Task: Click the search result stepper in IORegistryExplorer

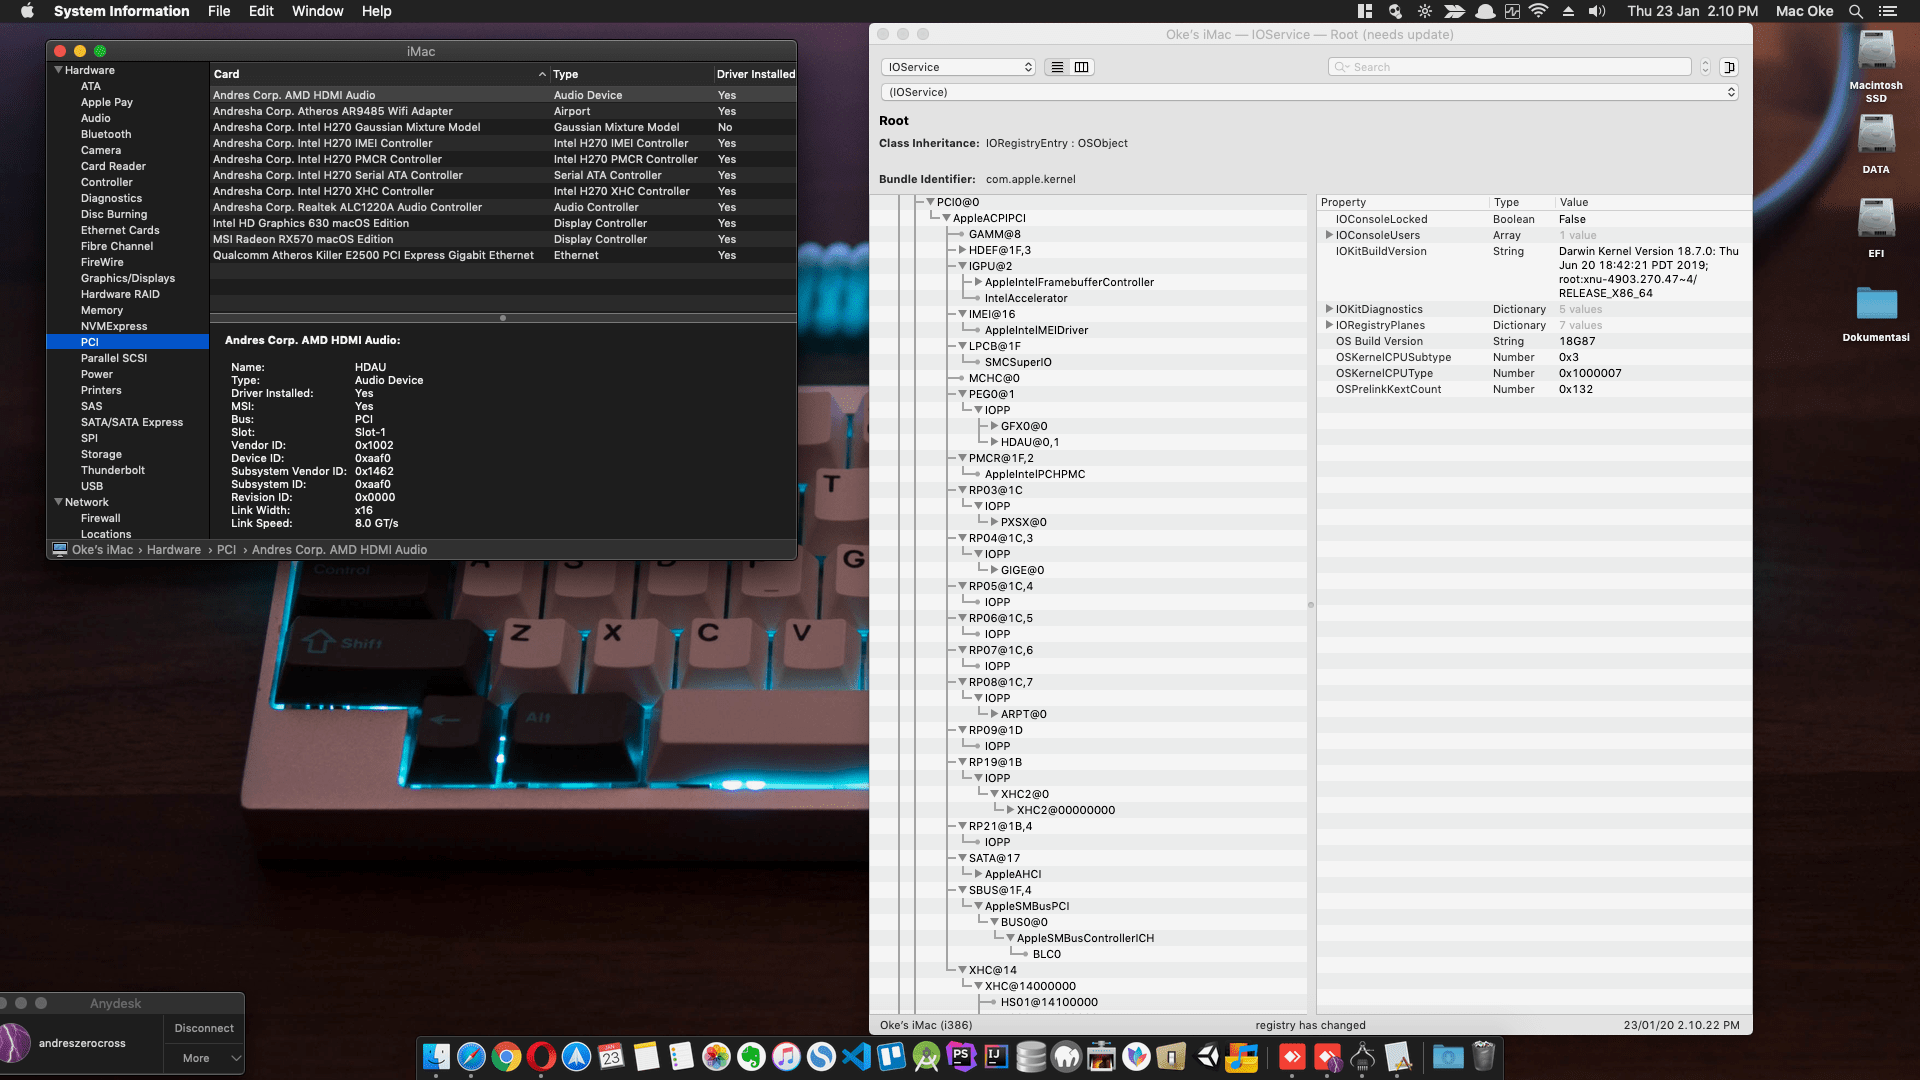Action: click(1705, 67)
